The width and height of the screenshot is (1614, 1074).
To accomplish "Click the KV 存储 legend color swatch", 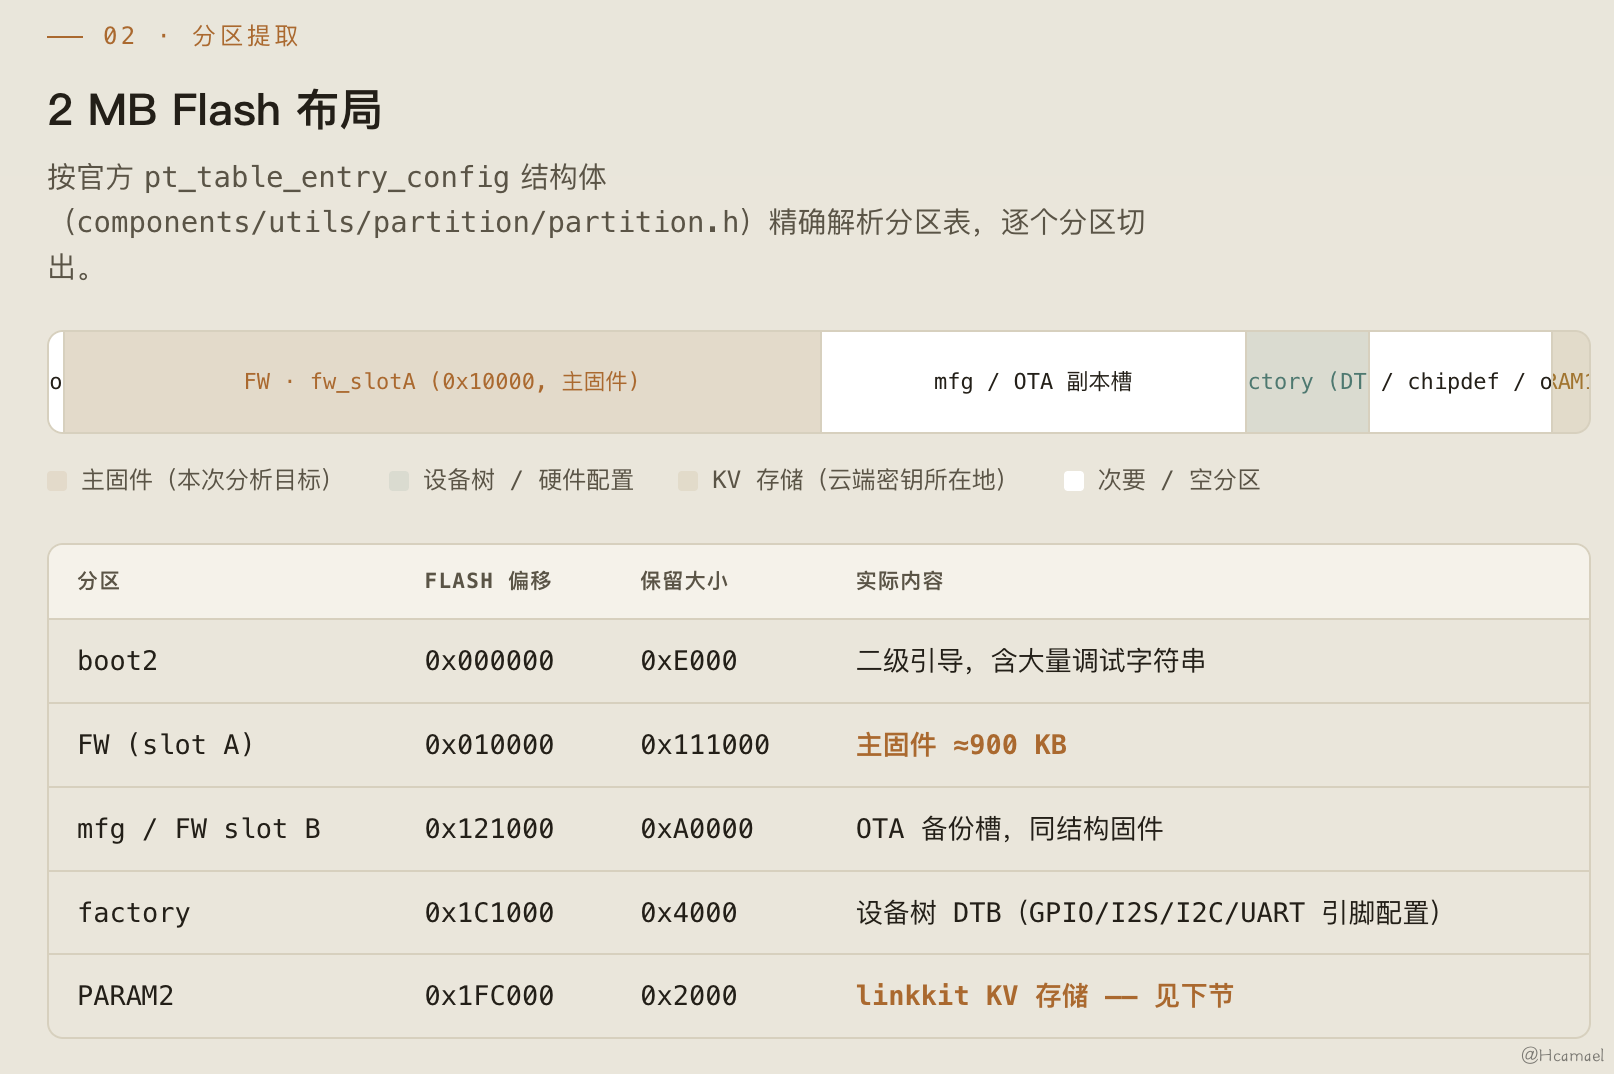I will coord(688,481).
